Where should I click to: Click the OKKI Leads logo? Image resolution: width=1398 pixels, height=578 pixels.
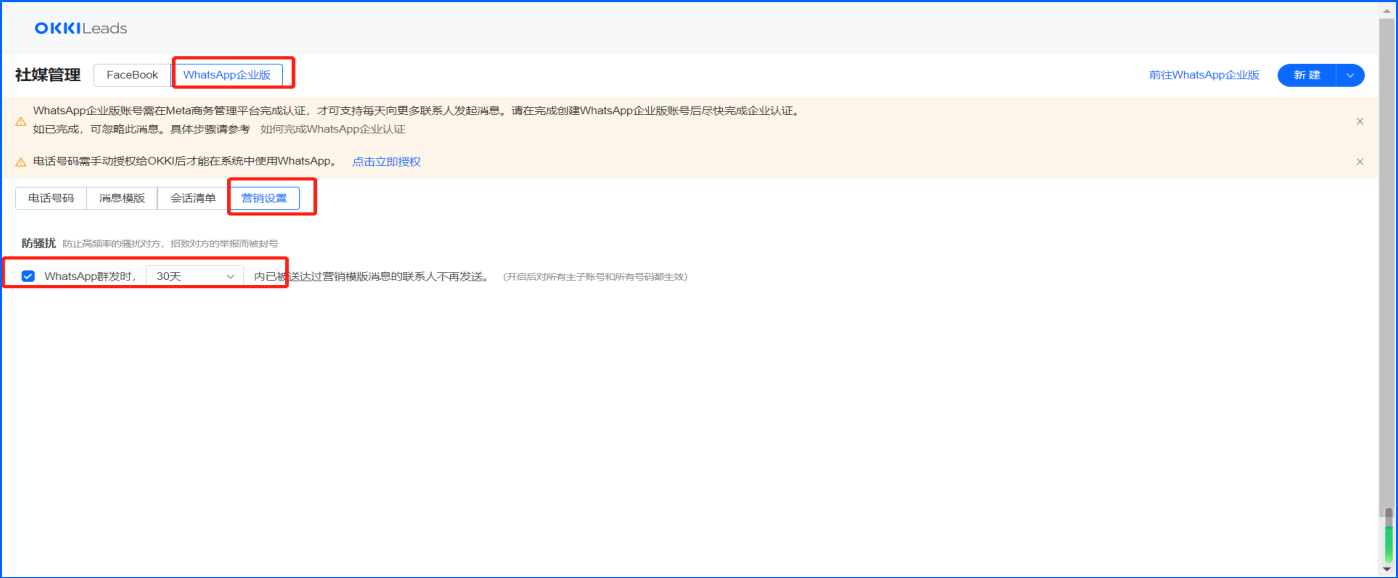[81, 28]
